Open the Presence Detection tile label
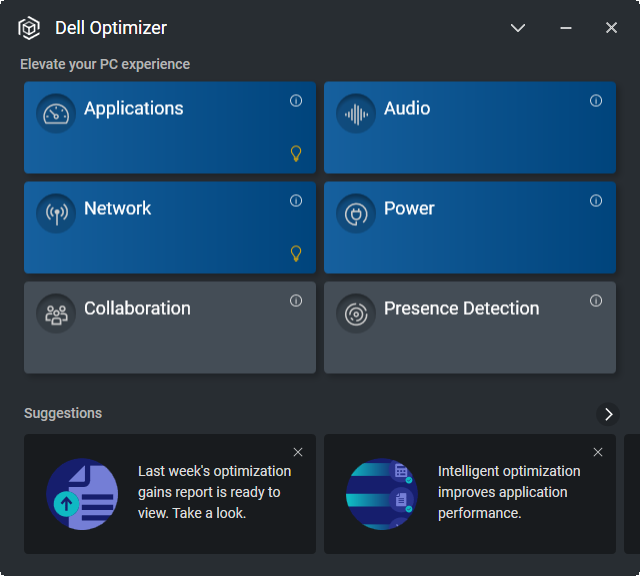The image size is (640, 576). [462, 308]
